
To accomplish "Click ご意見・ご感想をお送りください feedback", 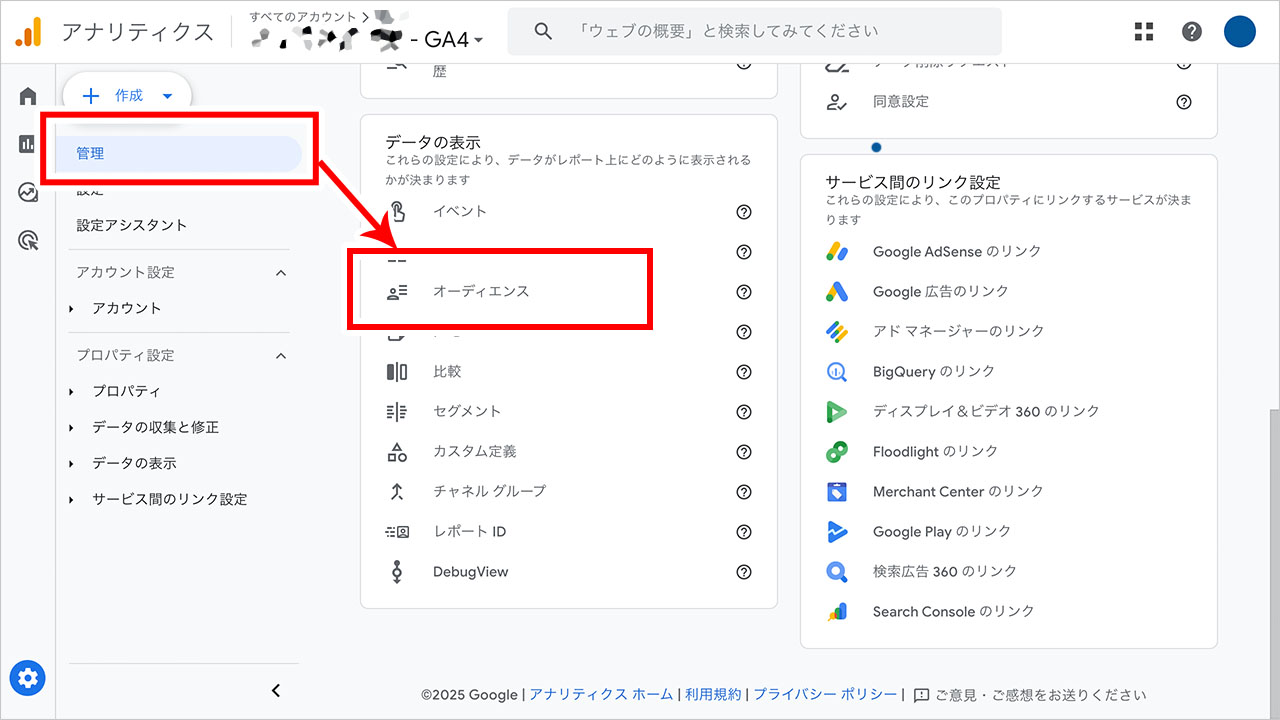I will pyautogui.click(x=1030, y=695).
